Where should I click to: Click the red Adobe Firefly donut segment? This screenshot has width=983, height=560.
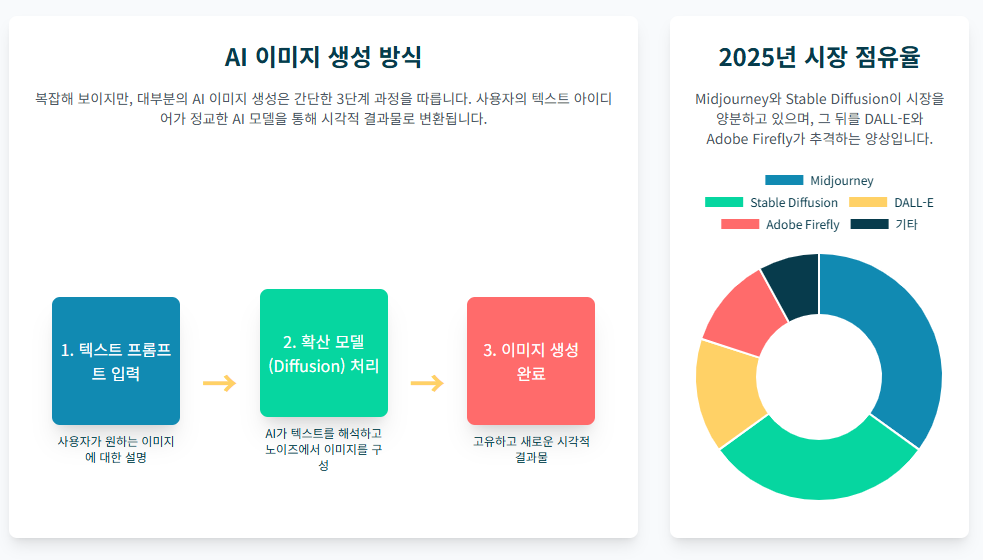coord(747,312)
